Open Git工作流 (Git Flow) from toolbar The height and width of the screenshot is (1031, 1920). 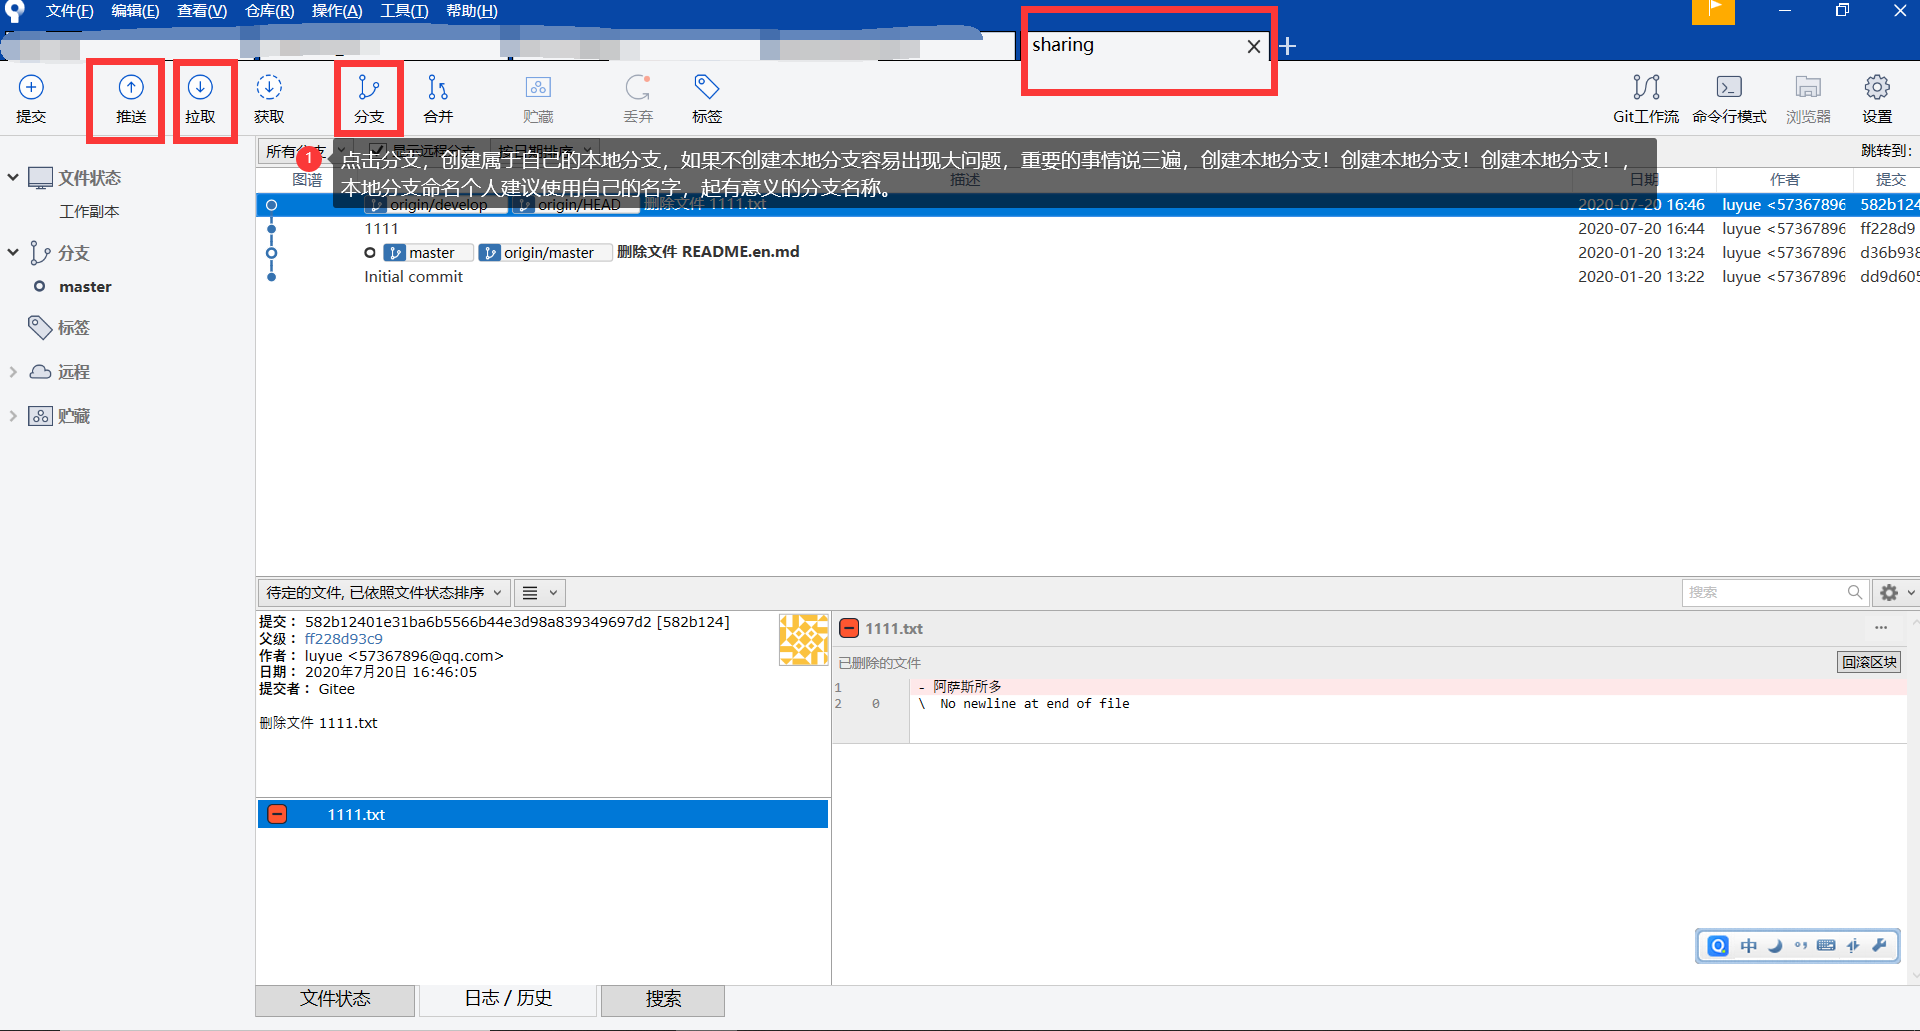(1646, 99)
